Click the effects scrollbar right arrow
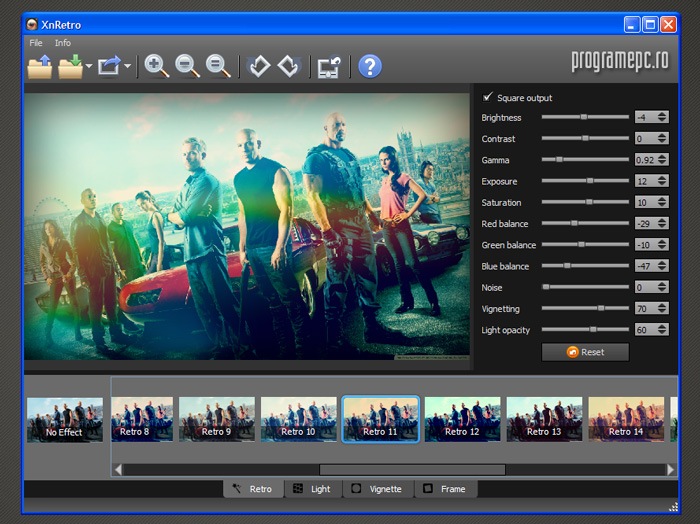Screen dimensions: 700x524 (670, 470)
